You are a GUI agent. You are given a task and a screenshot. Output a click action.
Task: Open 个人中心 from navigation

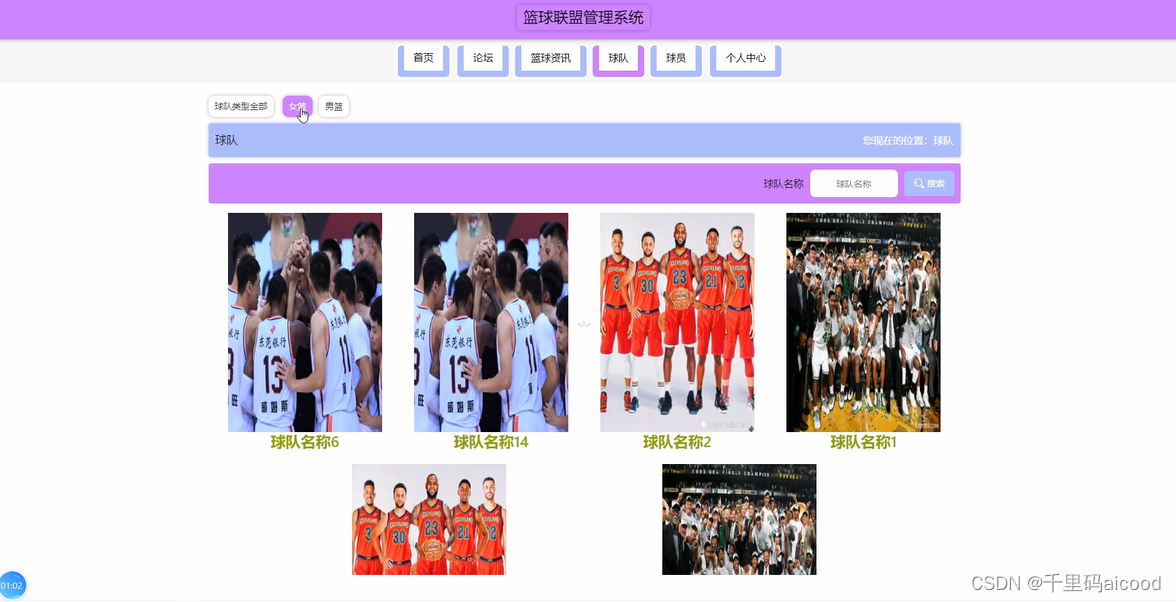tap(745, 59)
